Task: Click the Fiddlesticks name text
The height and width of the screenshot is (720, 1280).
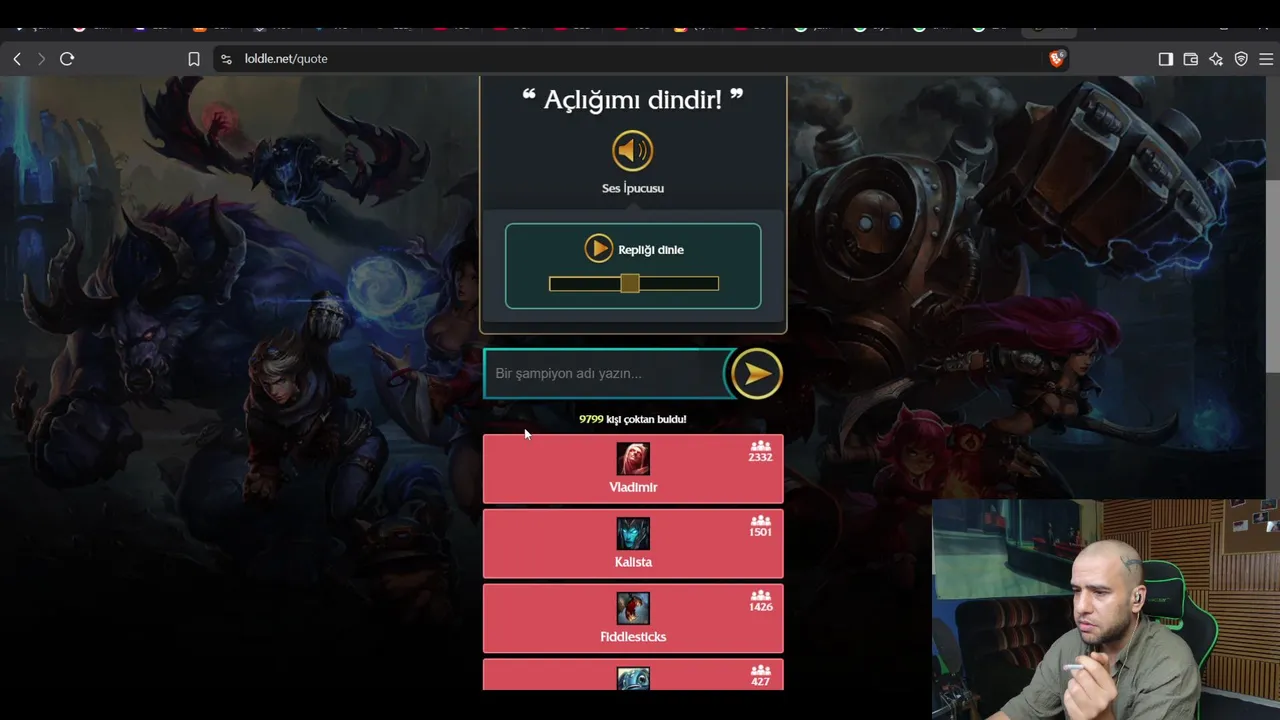Action: pos(633,637)
